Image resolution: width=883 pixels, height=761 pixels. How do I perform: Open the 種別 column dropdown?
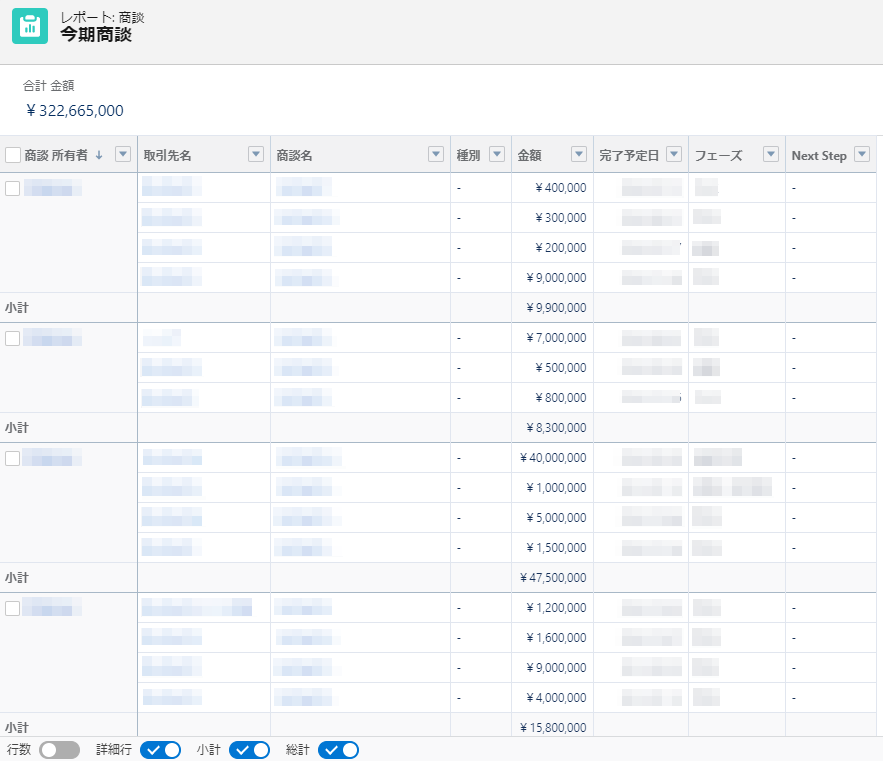tap(497, 154)
